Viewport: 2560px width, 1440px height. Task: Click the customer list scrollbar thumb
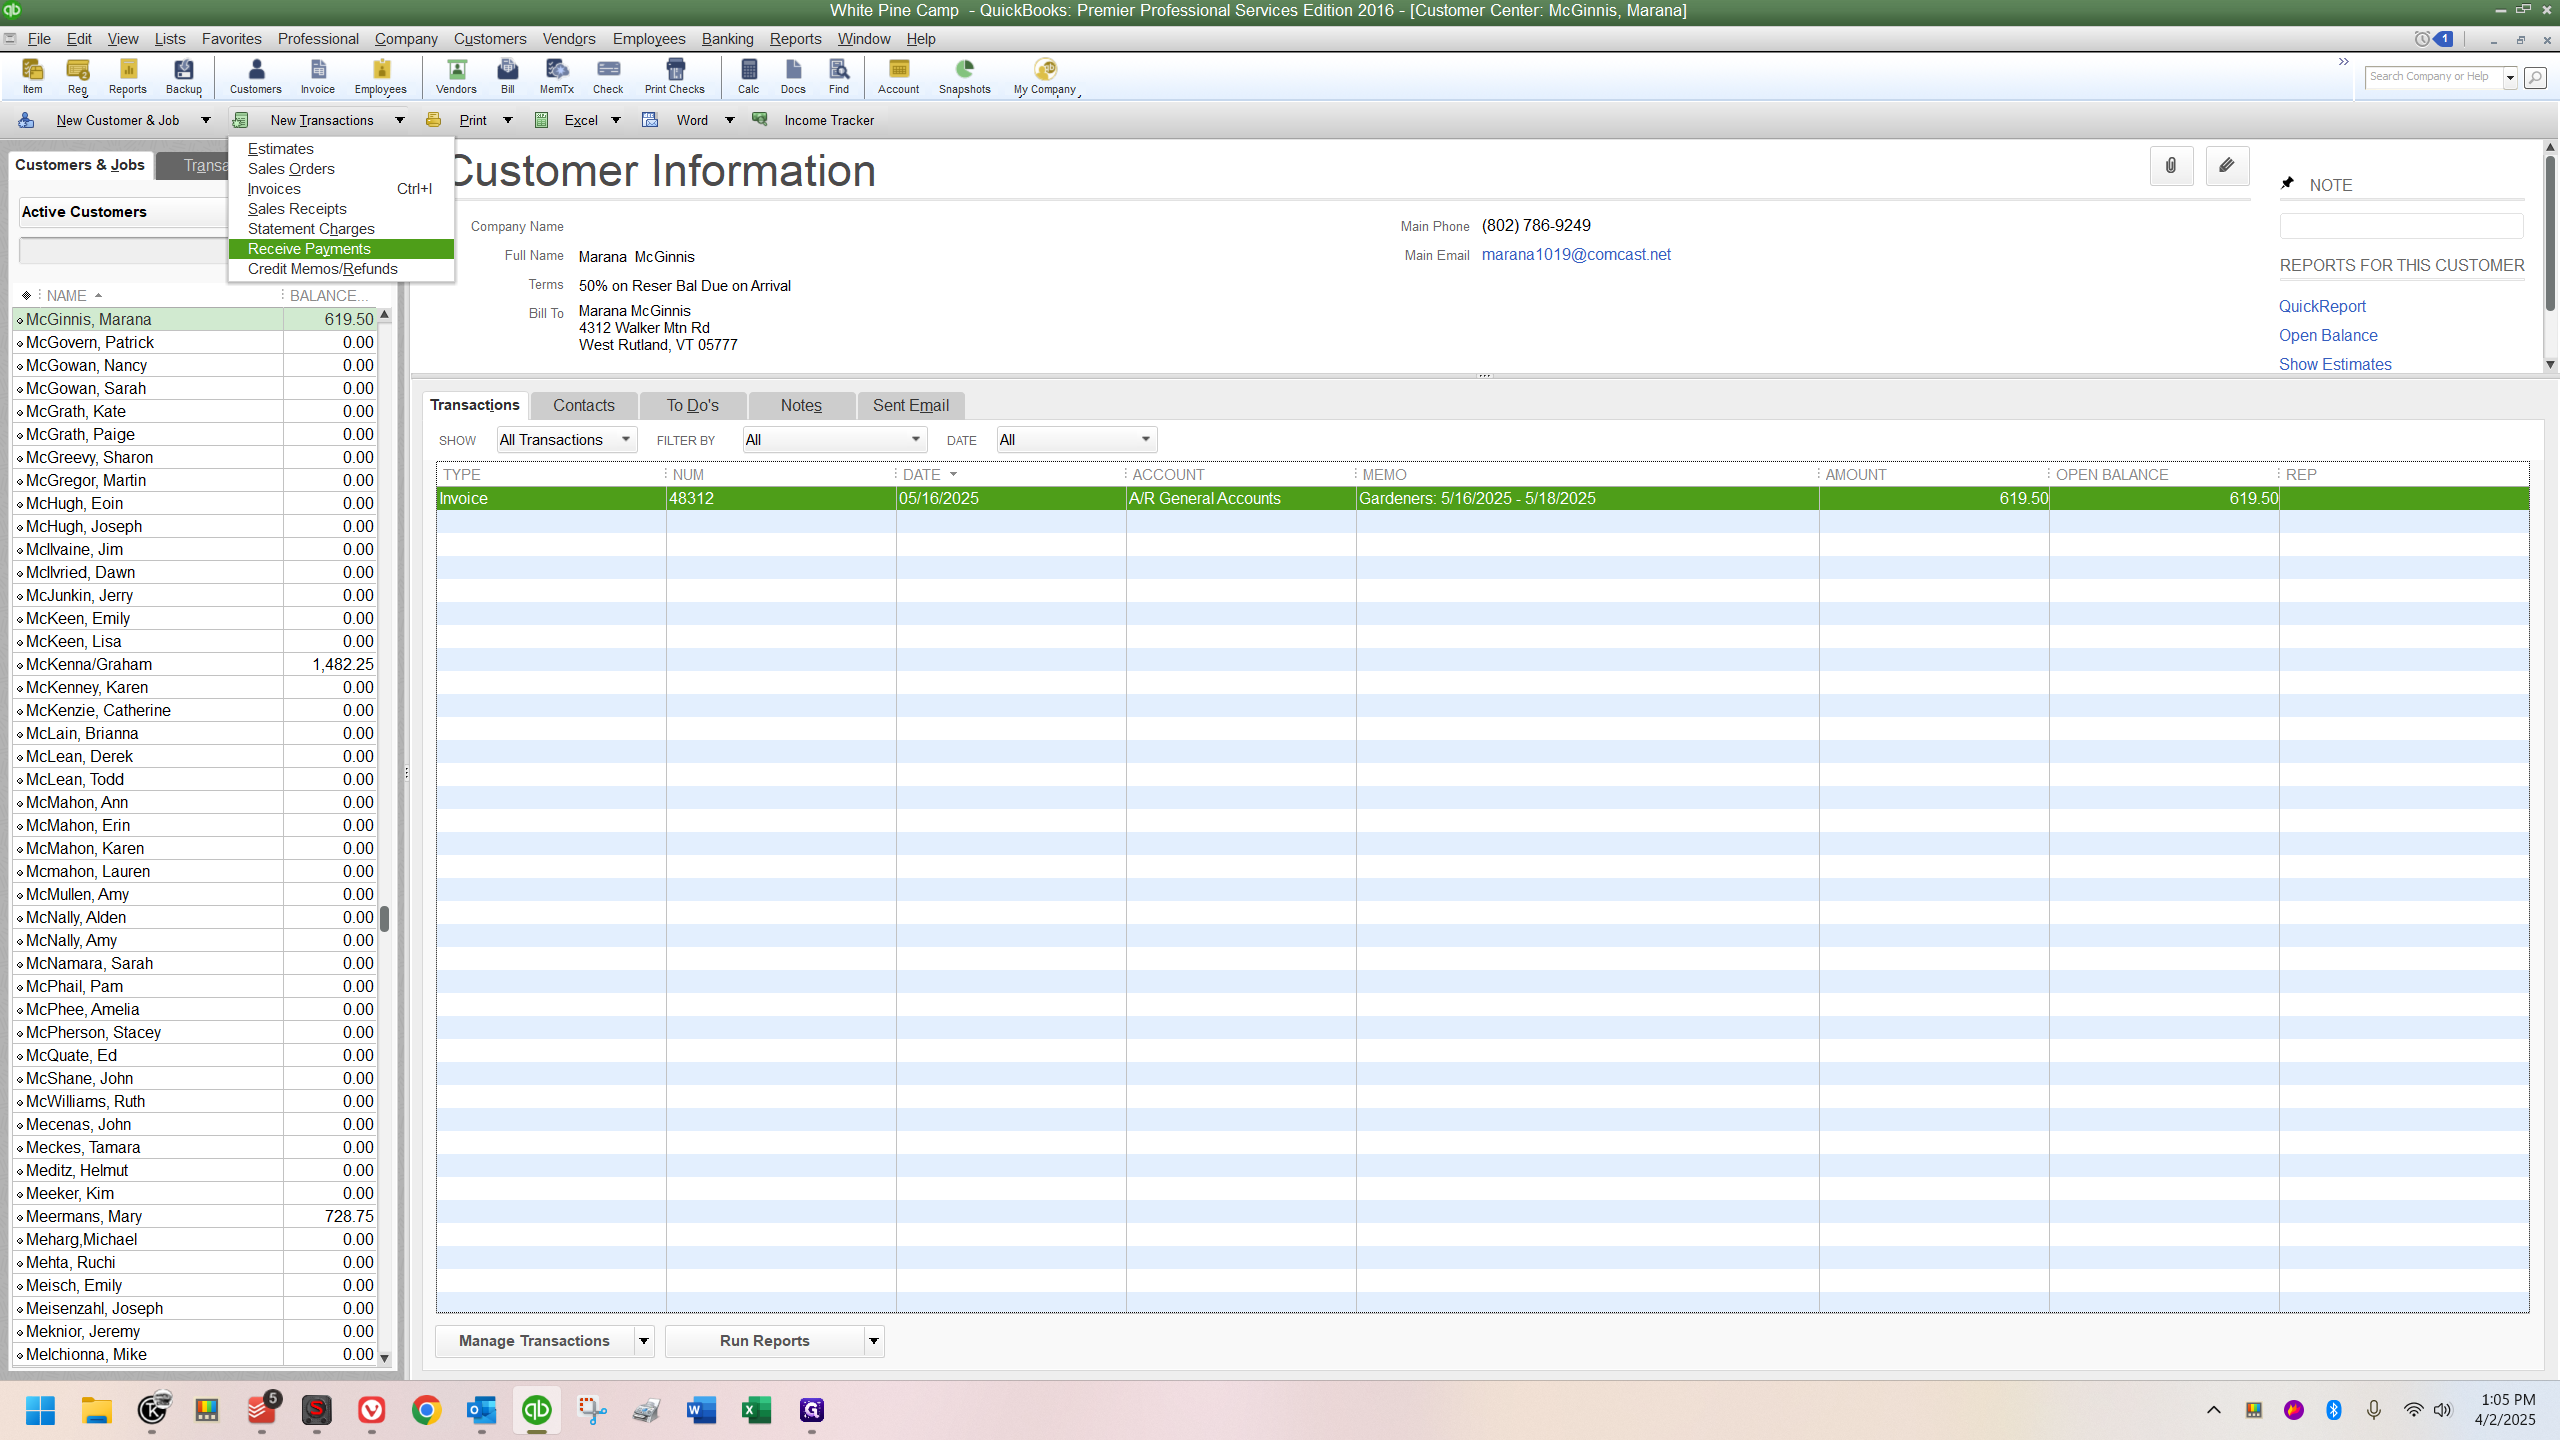tap(384, 919)
